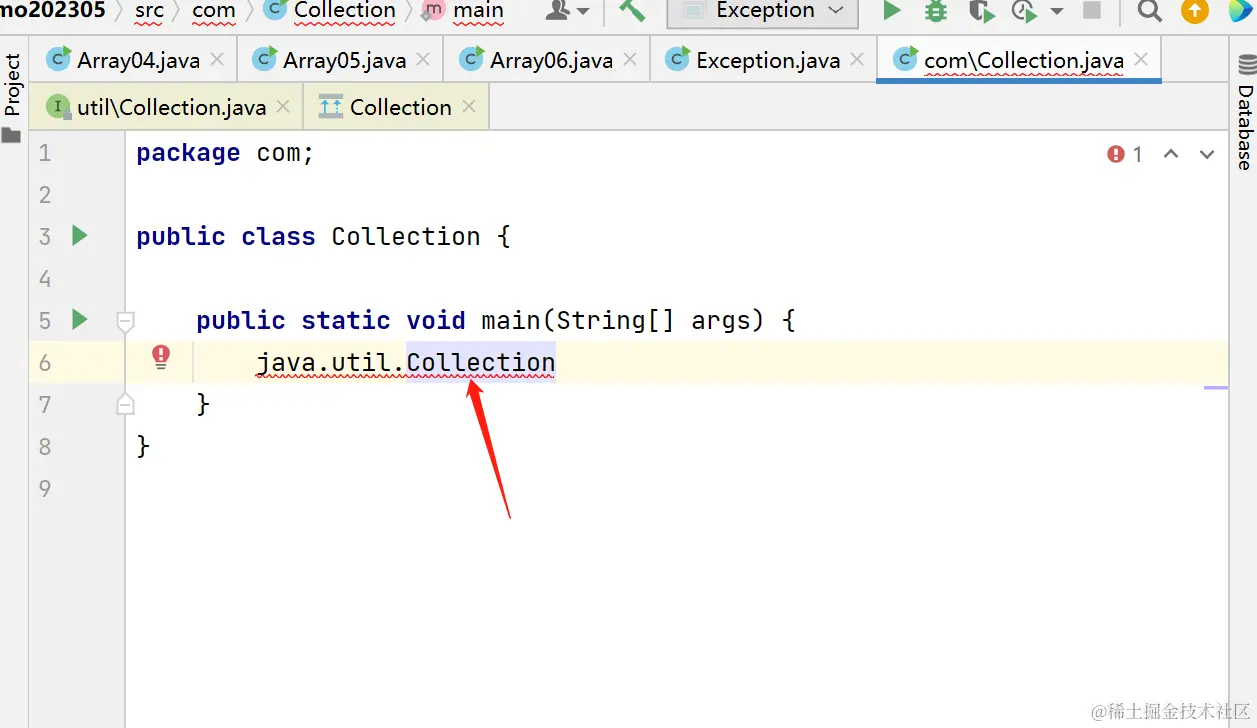Viewport: 1257px width, 728px height.
Task: Run the Exception configuration with green play
Action: point(891,11)
